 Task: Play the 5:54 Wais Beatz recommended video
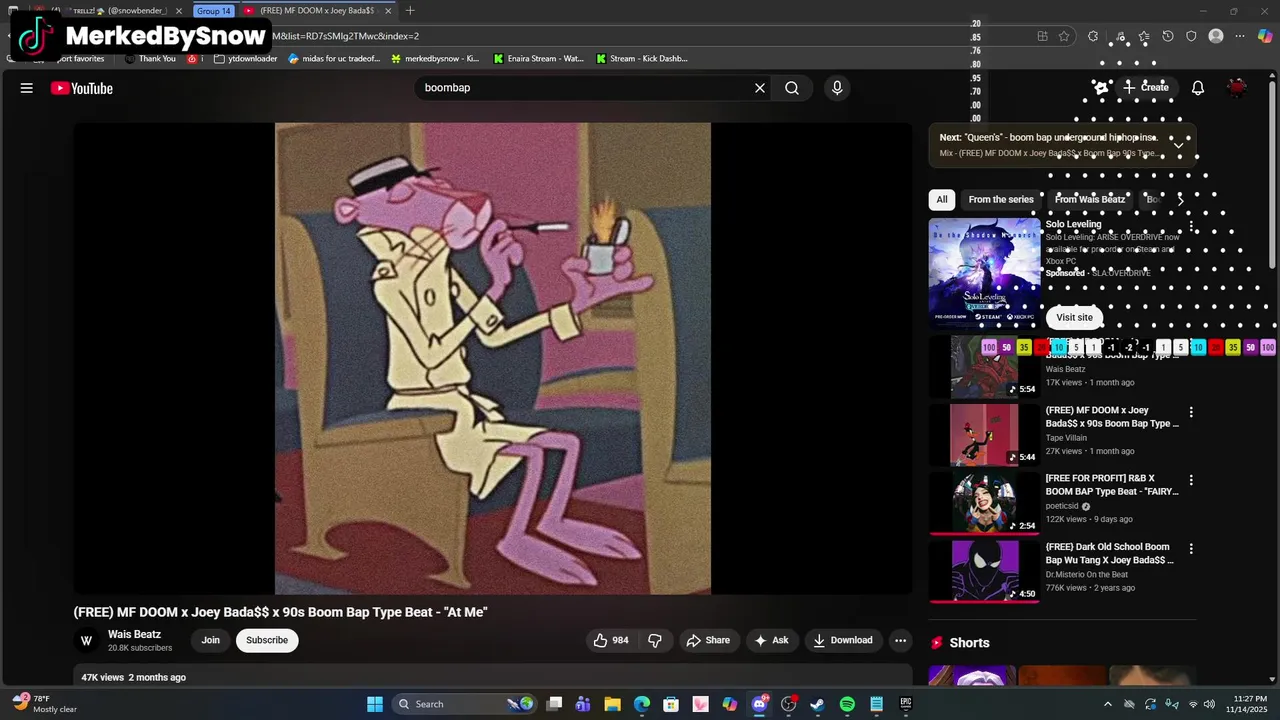click(984, 366)
